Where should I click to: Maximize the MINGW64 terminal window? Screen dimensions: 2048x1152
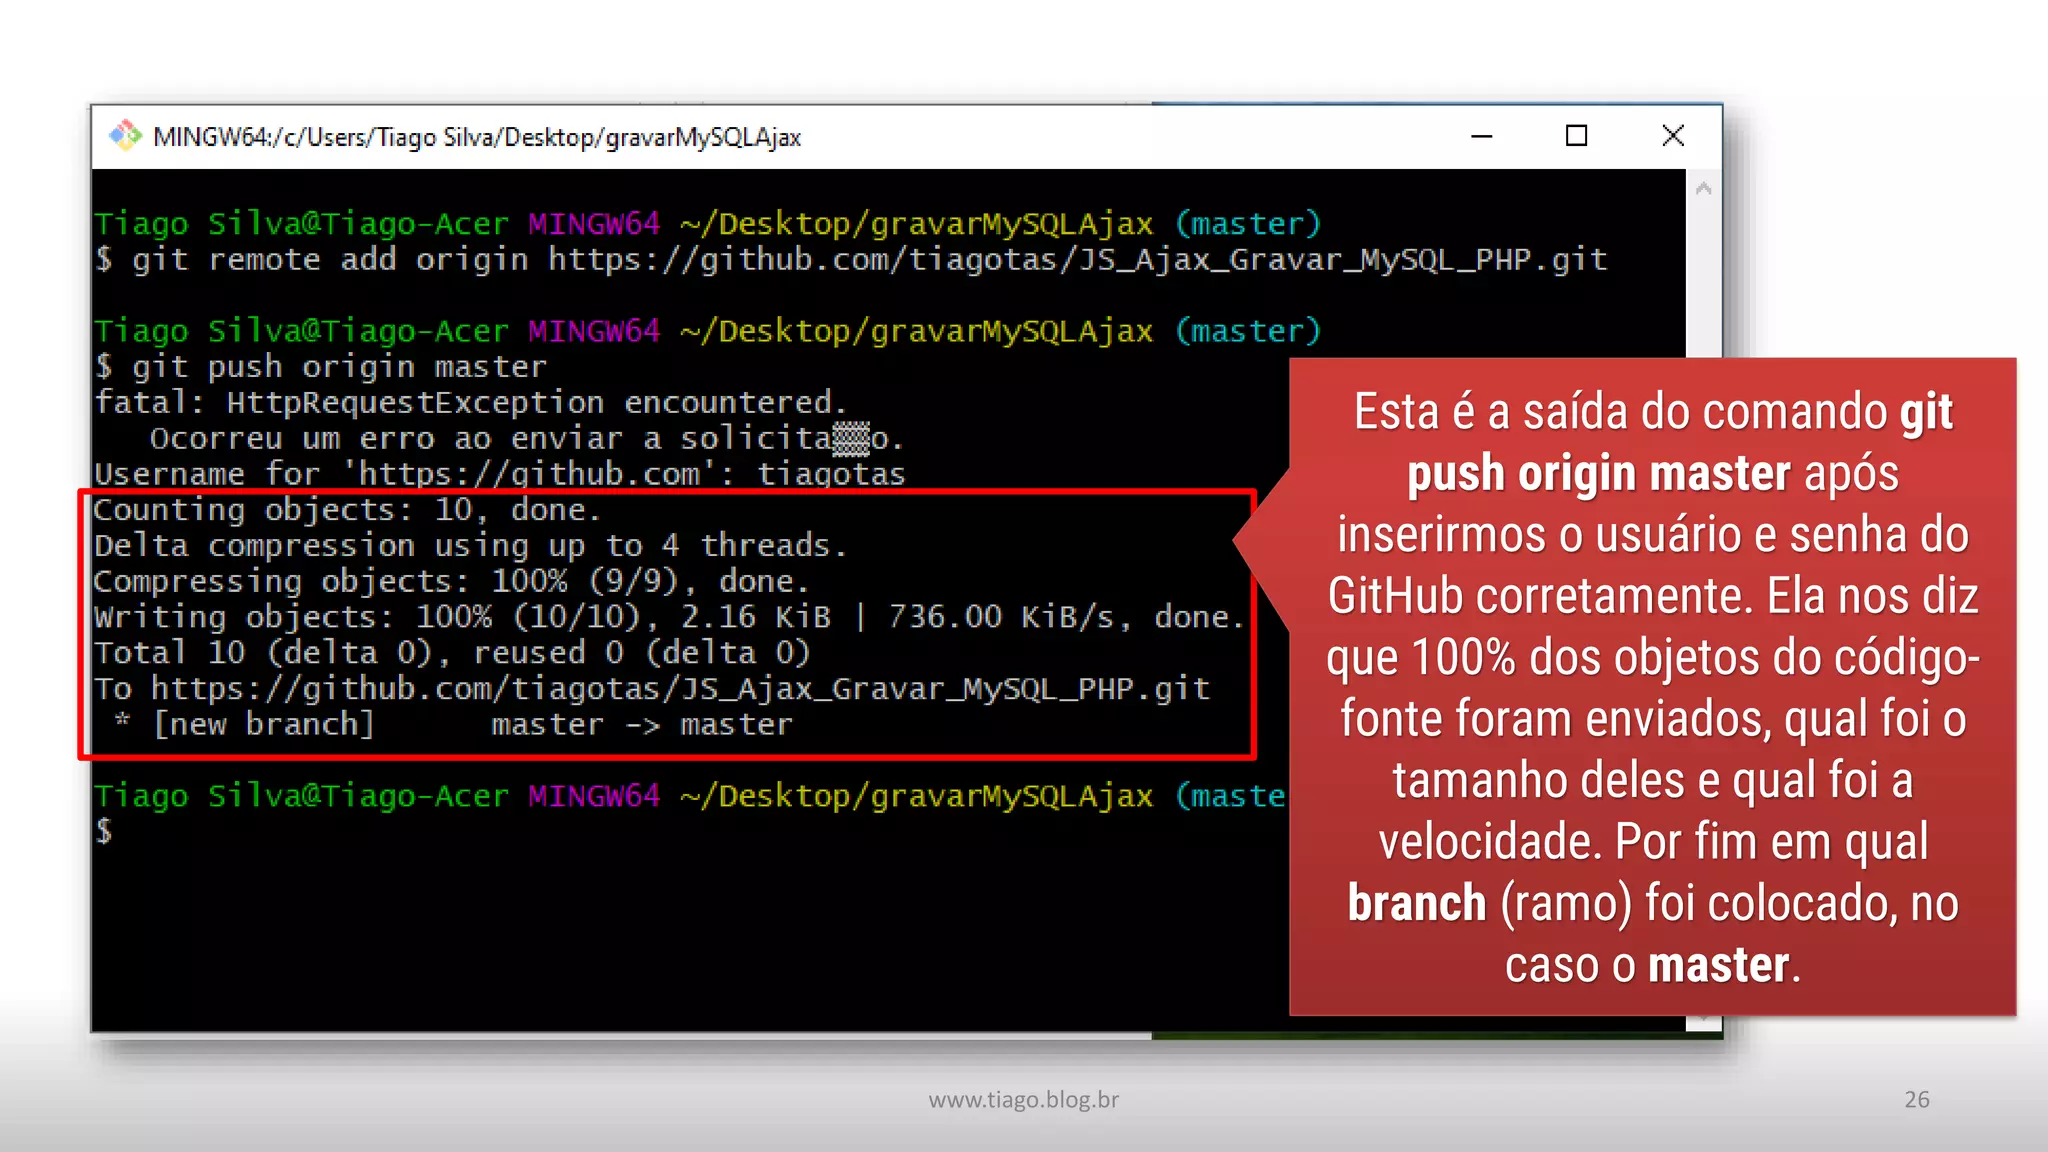[x=1576, y=136]
